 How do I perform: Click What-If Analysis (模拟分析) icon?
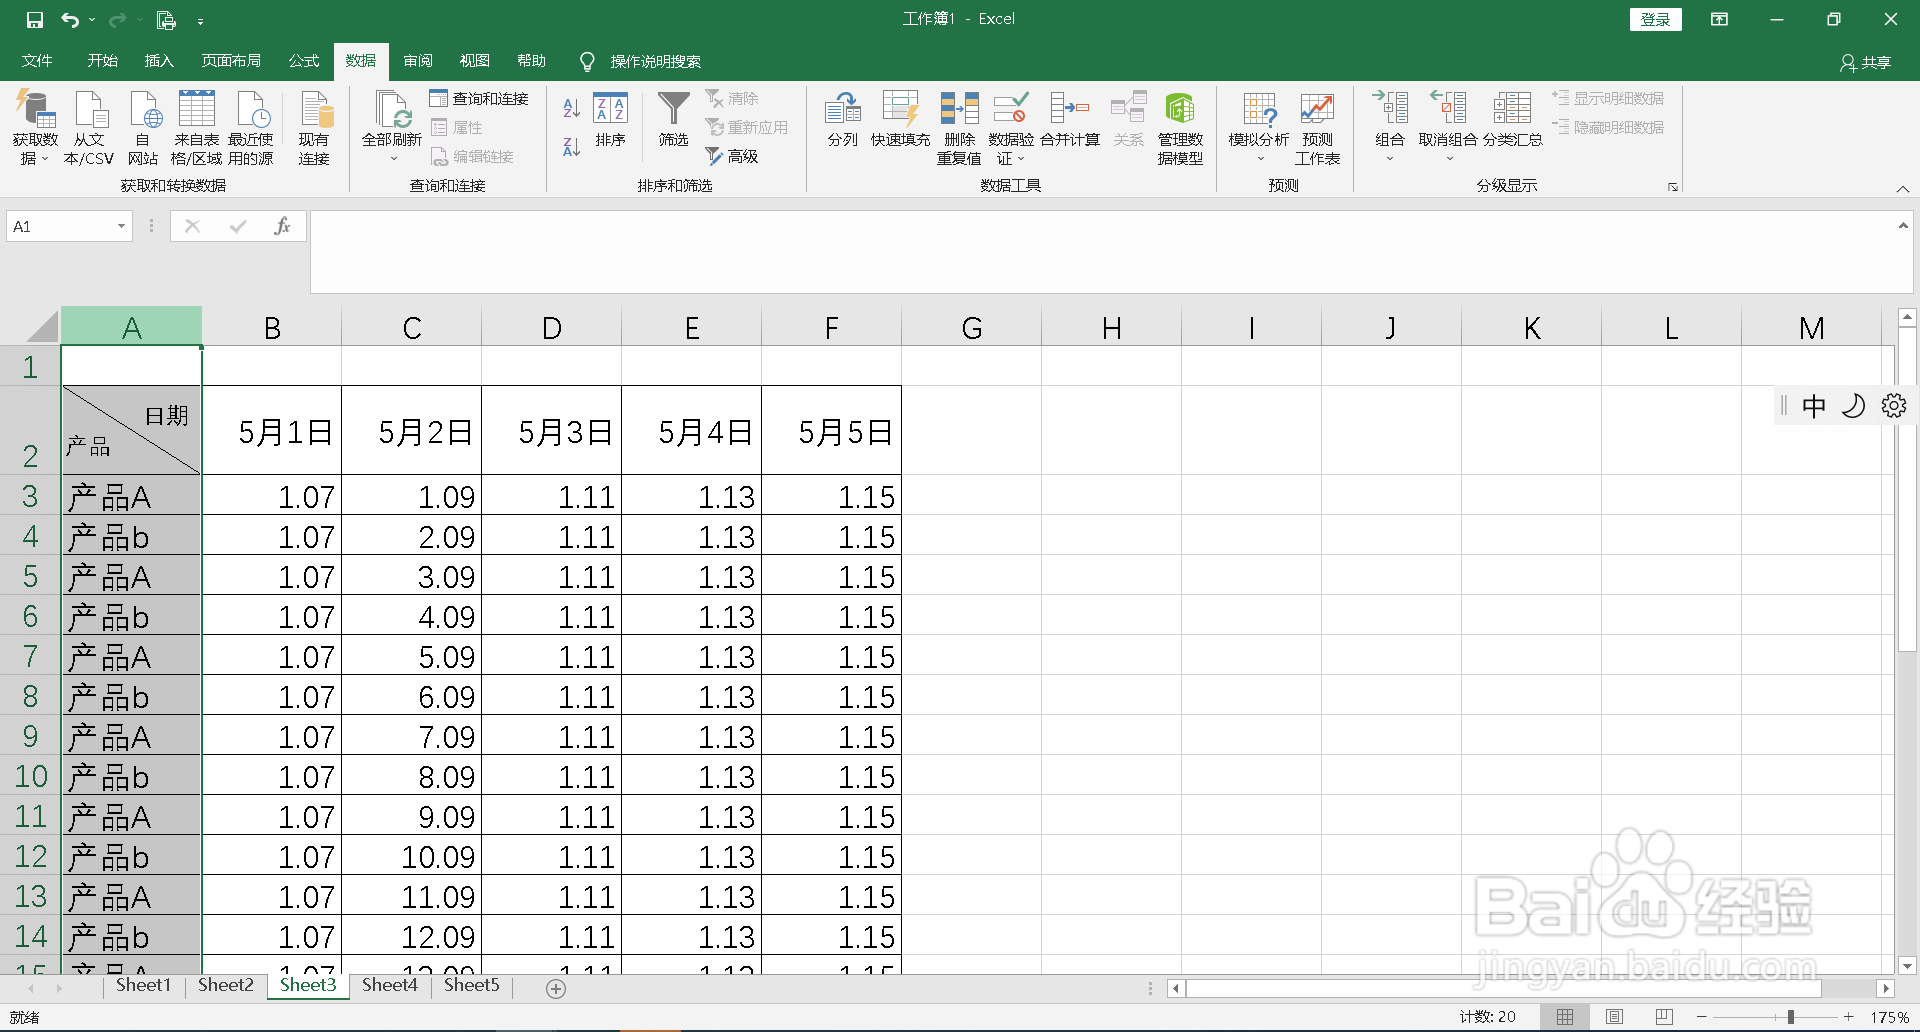point(1259,128)
